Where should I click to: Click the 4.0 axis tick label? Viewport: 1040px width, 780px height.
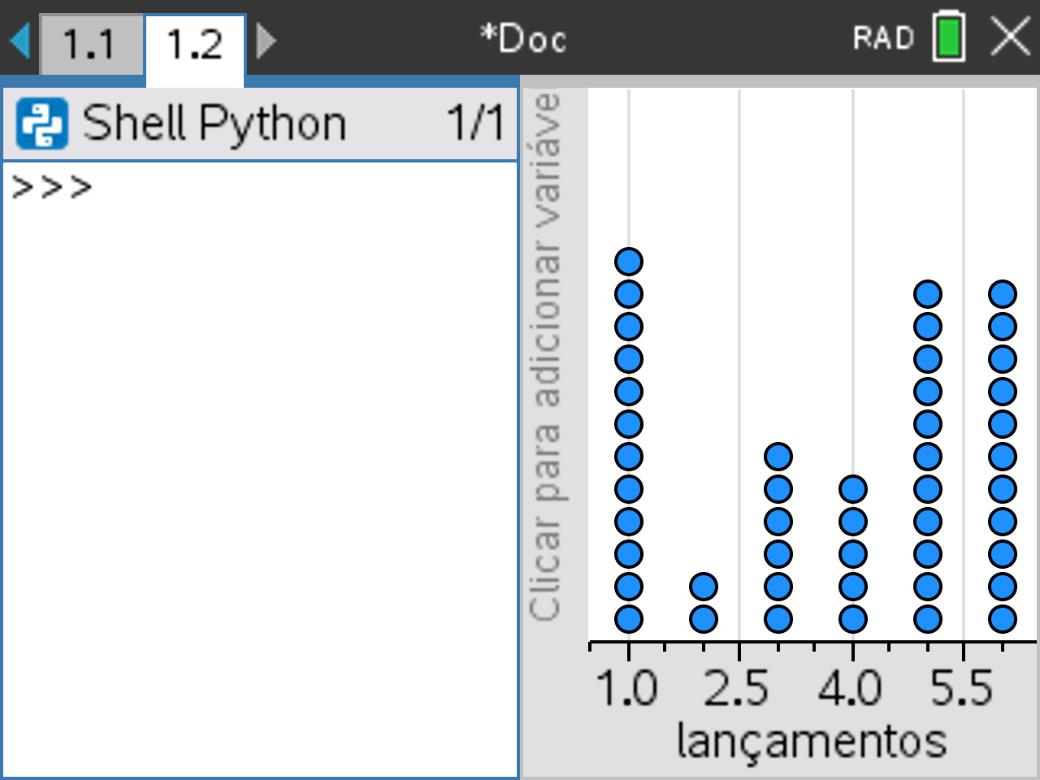850,688
